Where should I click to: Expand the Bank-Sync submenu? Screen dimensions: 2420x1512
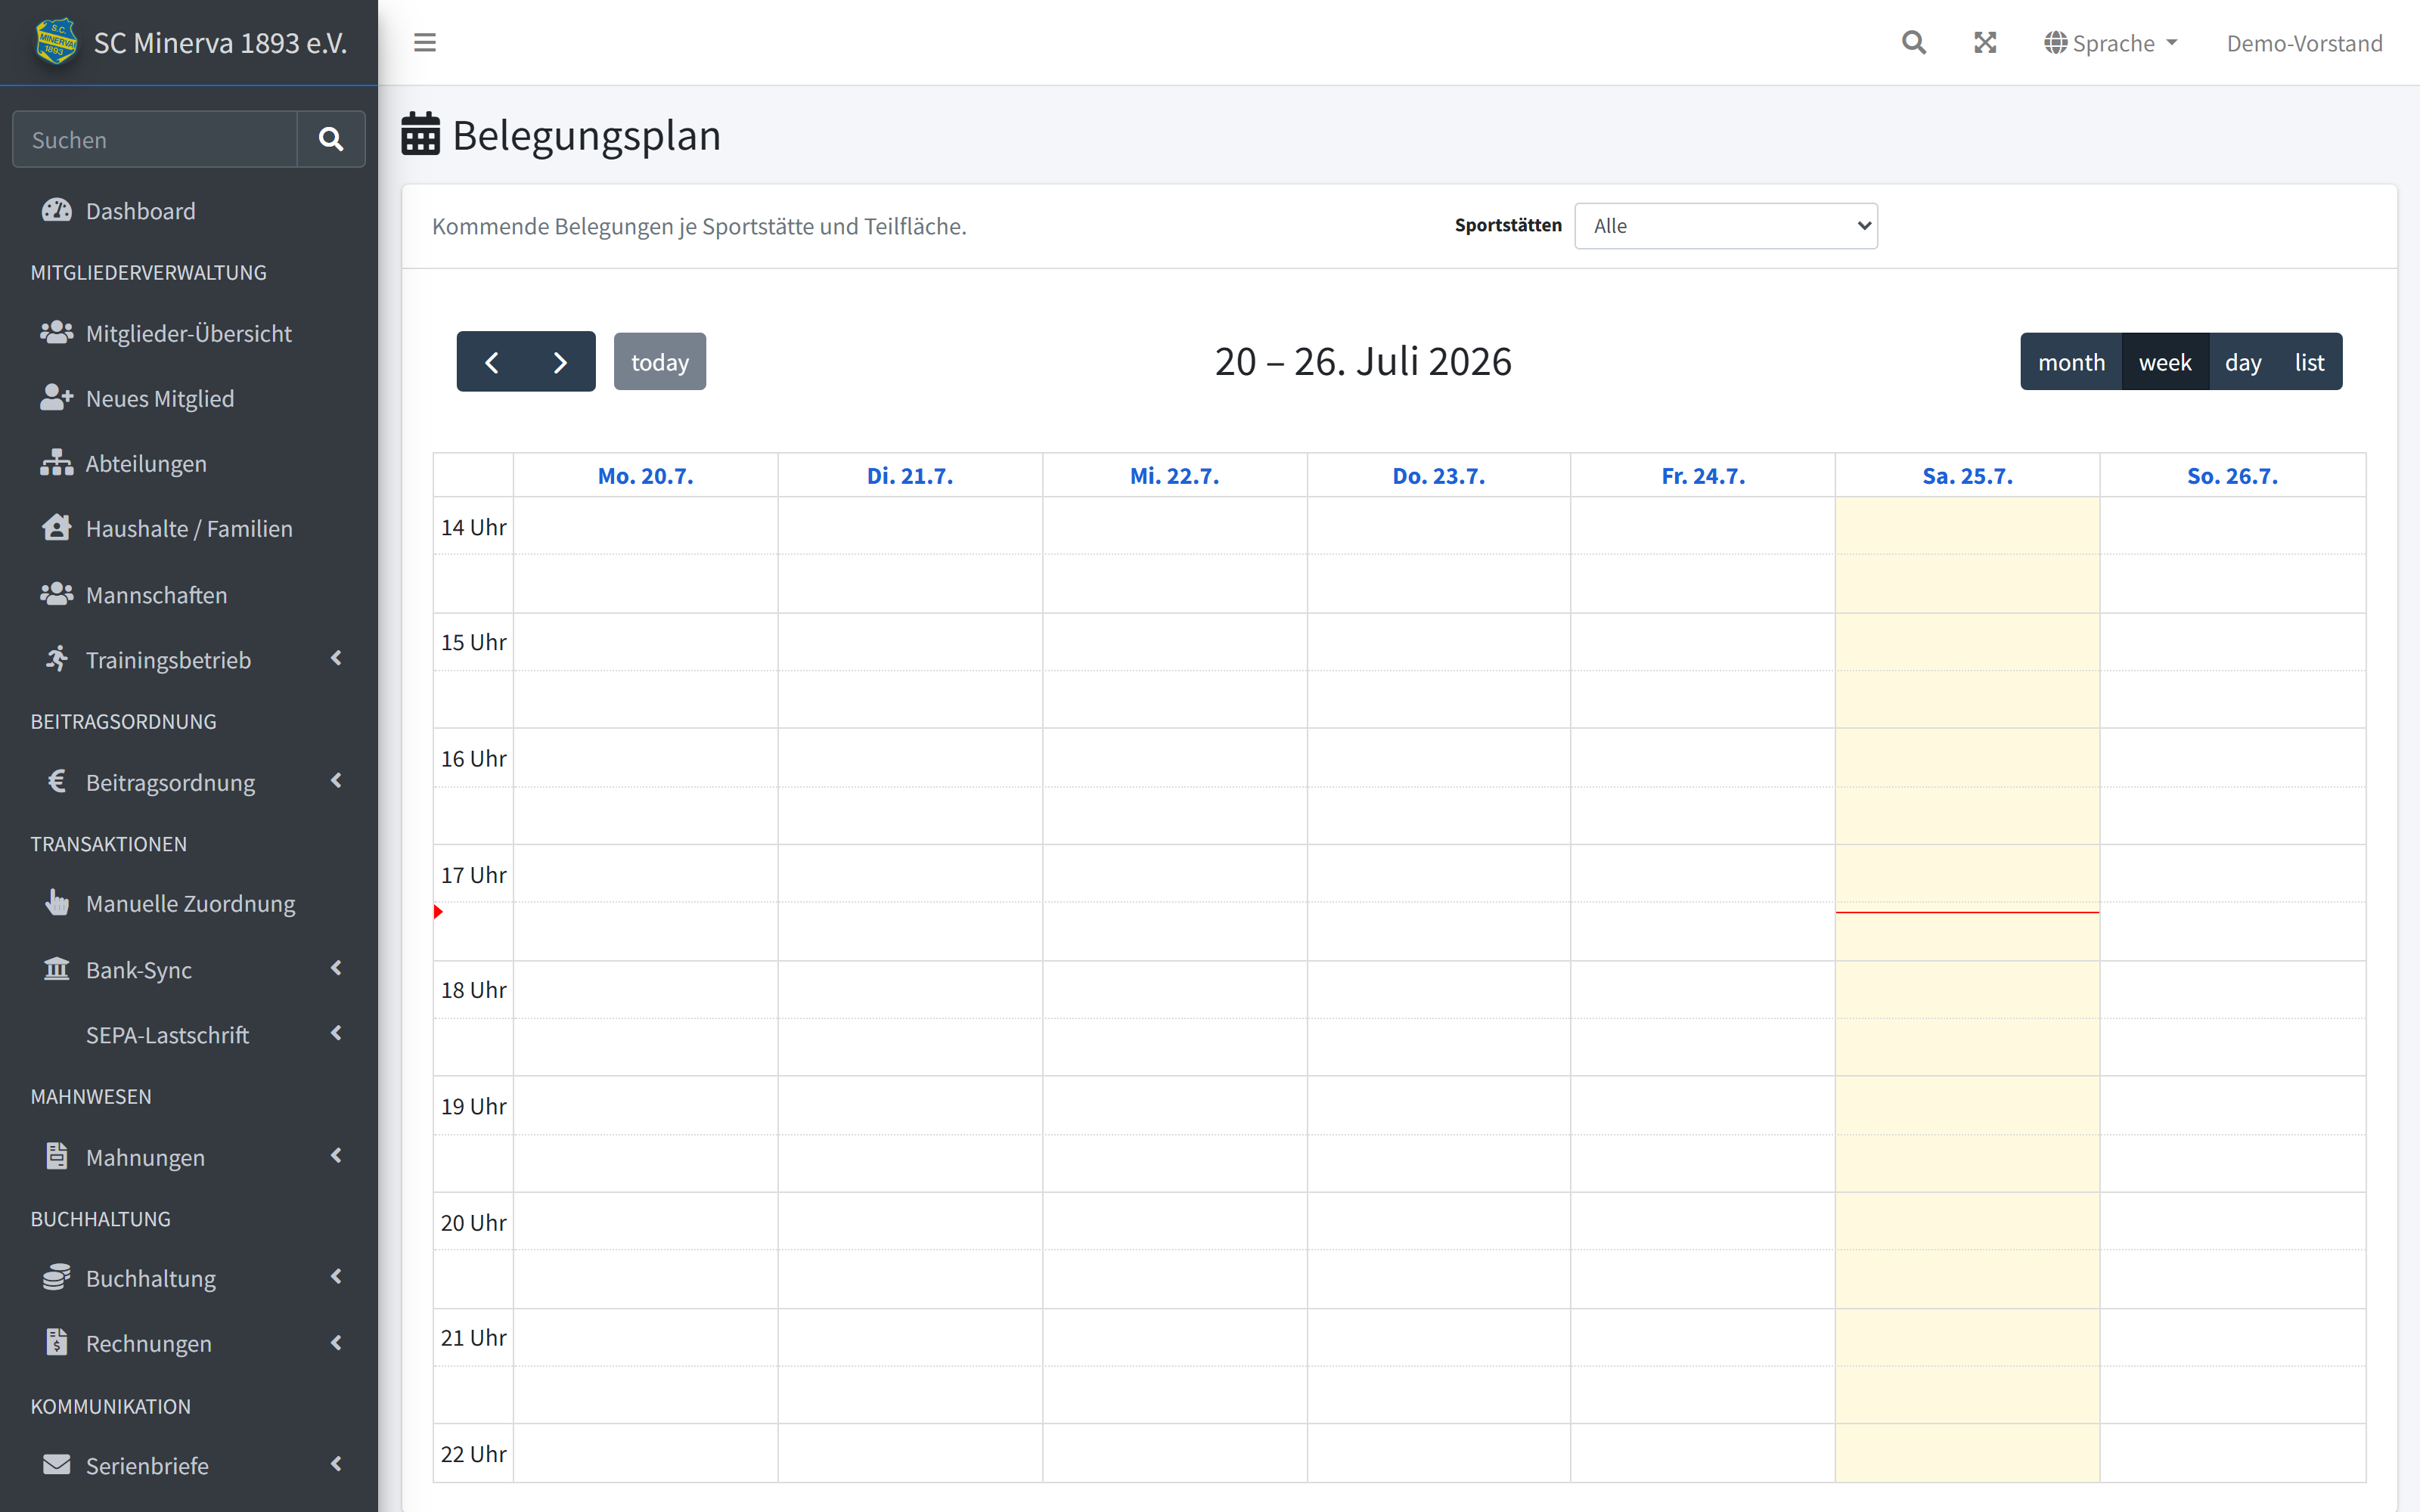189,969
